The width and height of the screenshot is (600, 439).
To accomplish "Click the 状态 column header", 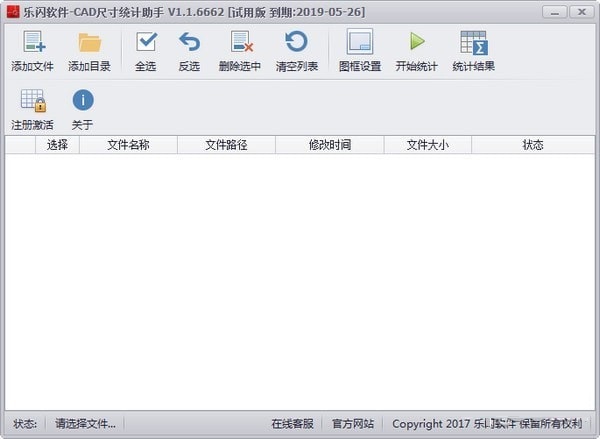I will pos(533,145).
